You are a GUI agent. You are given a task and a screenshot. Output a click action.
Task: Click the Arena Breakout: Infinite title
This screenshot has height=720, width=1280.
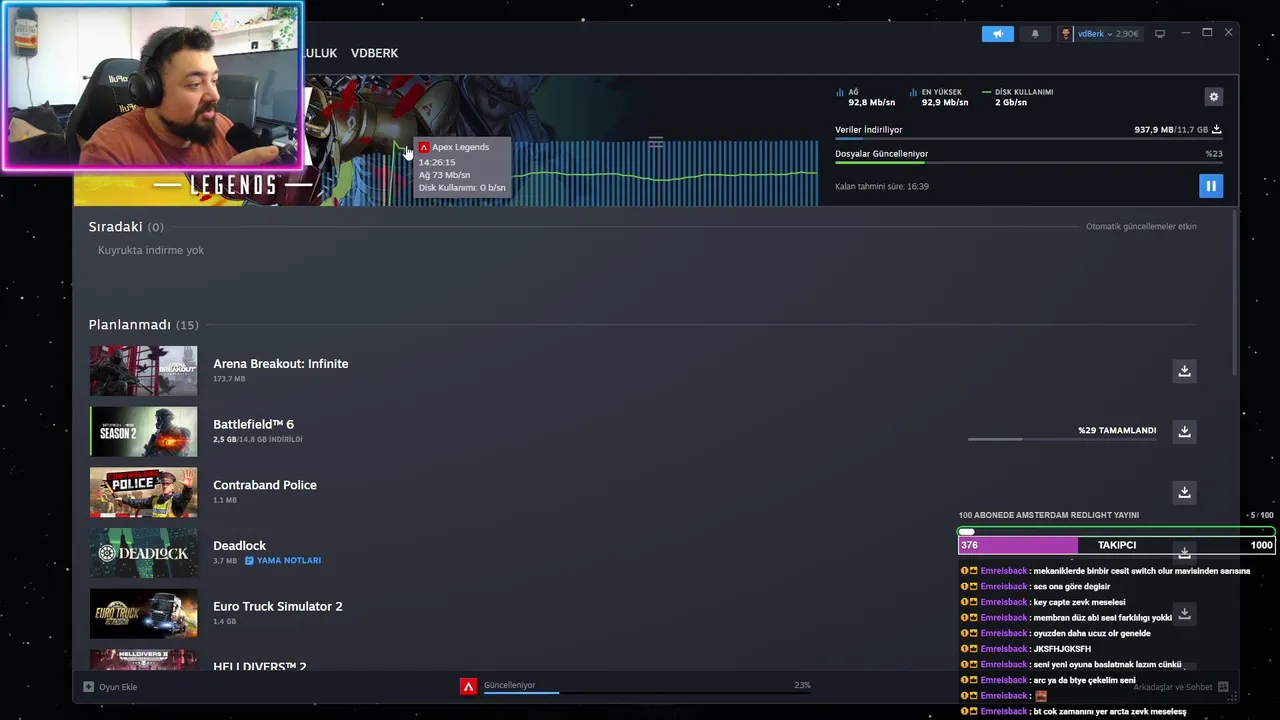pyautogui.click(x=281, y=364)
